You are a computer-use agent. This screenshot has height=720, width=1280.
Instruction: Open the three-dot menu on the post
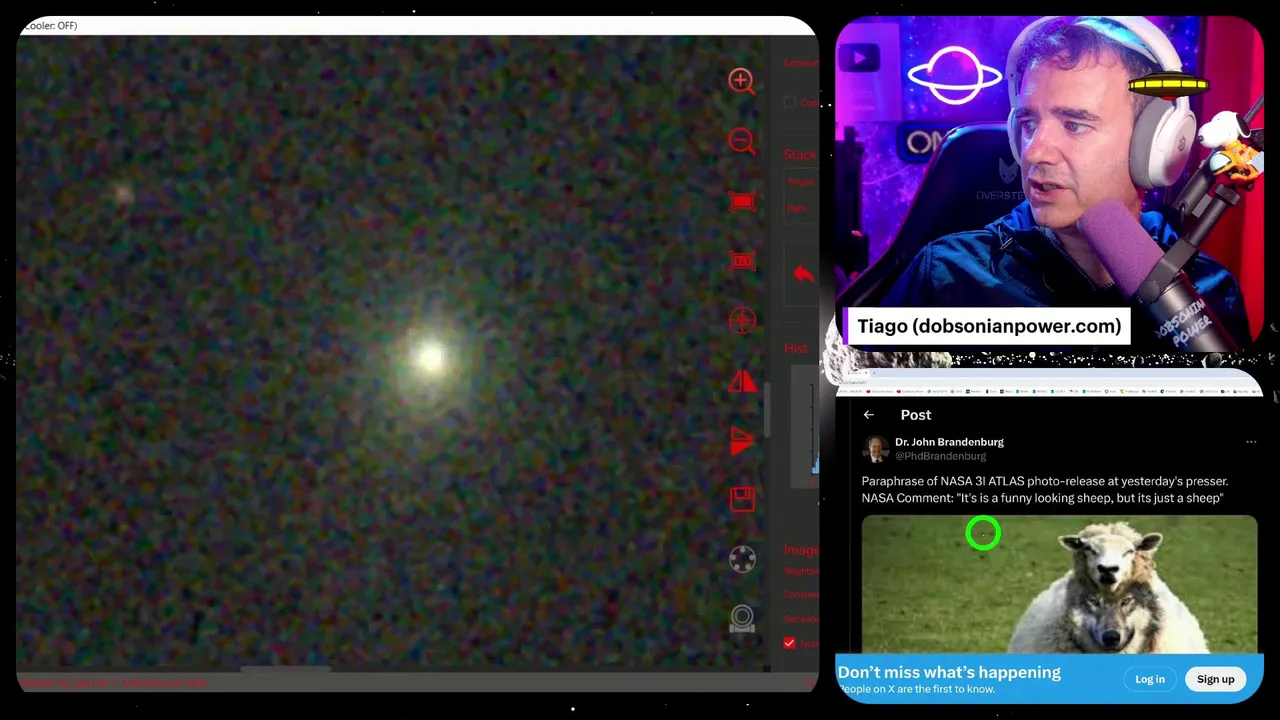[1251, 442]
